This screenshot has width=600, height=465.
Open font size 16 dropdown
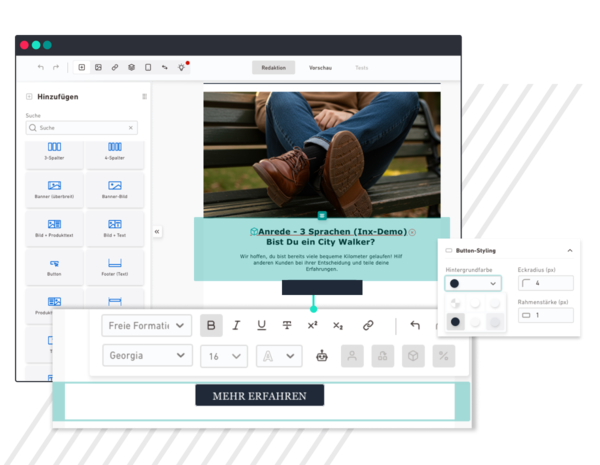point(224,356)
